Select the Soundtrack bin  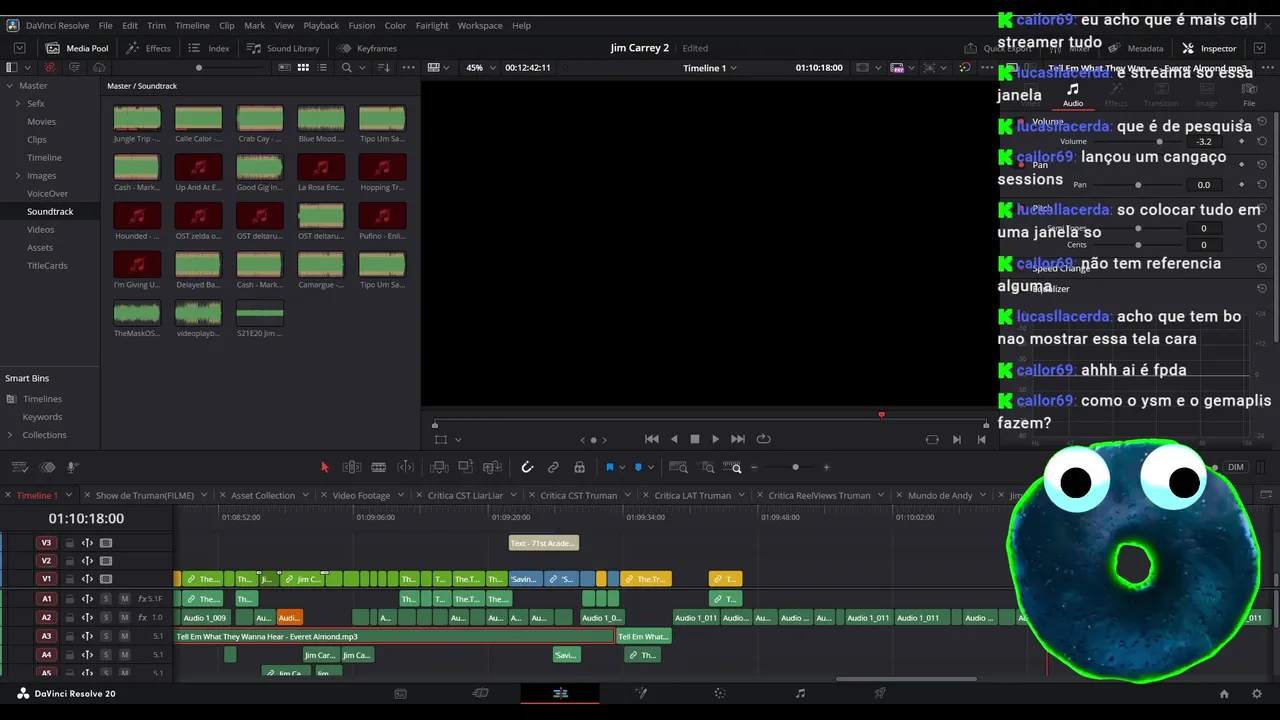[x=50, y=211]
